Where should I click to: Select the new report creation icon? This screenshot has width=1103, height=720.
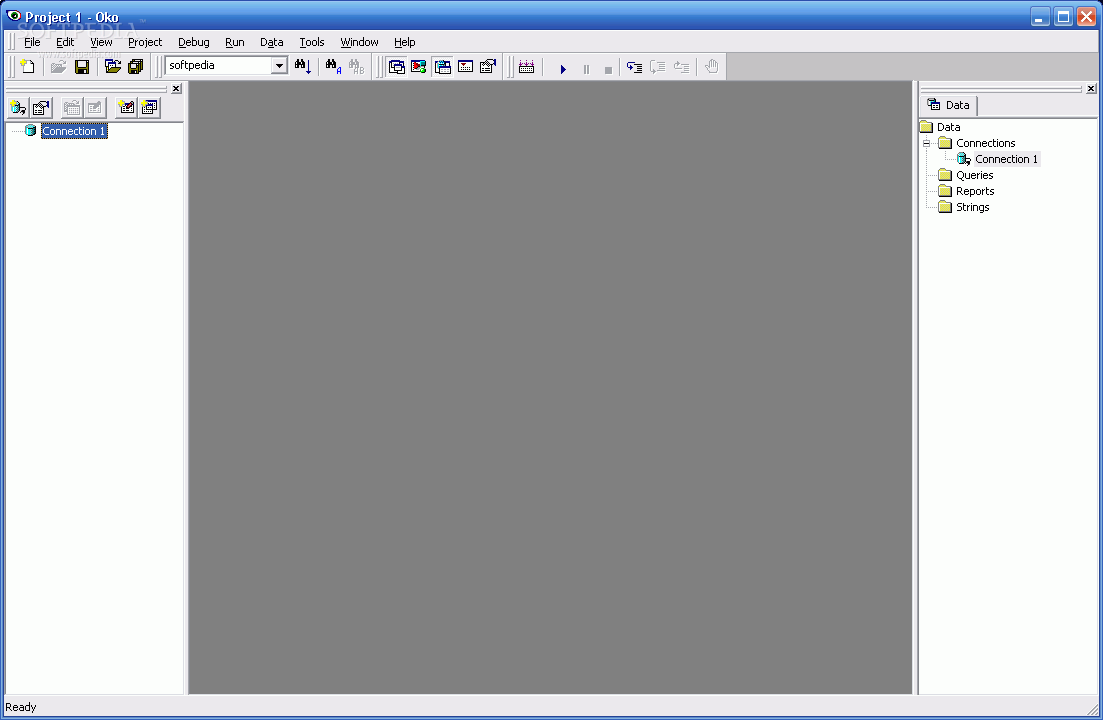(x=149, y=107)
